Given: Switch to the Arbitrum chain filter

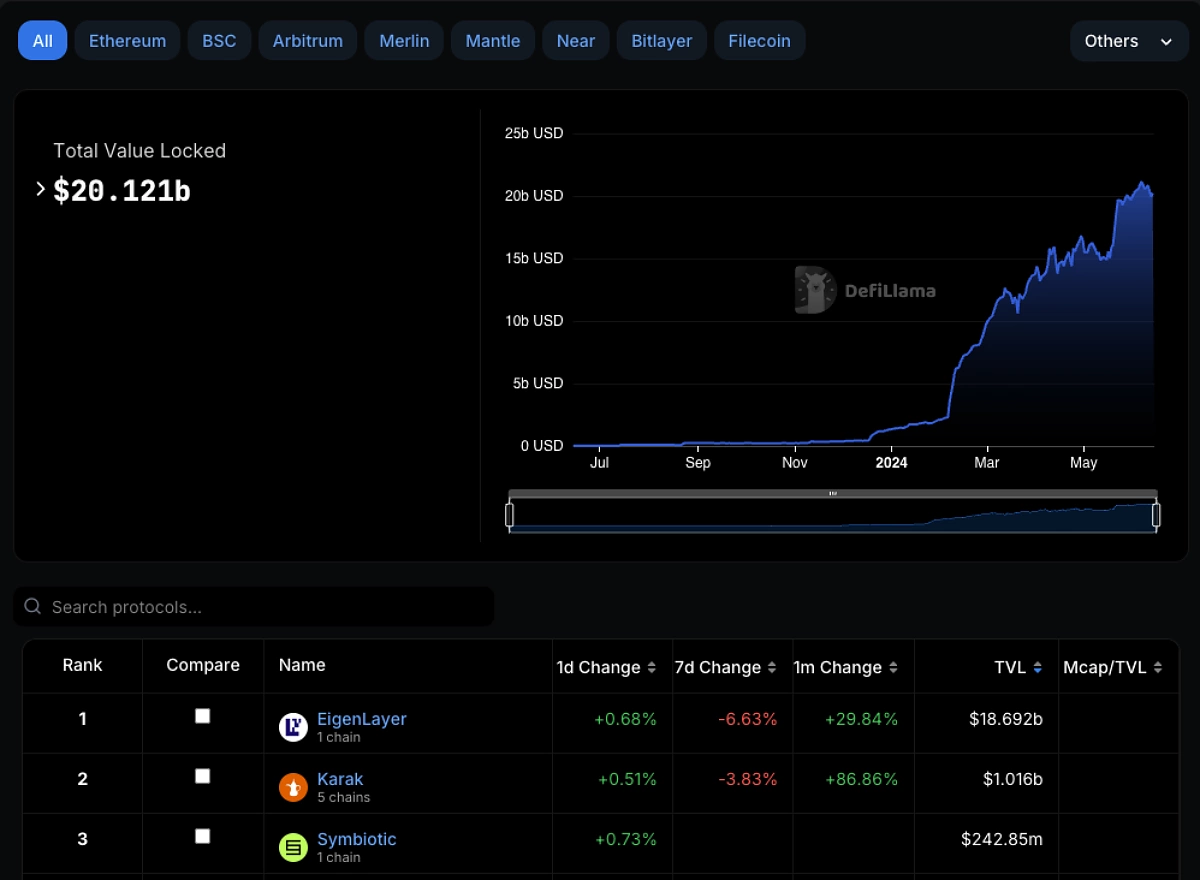Looking at the screenshot, I should pos(307,41).
